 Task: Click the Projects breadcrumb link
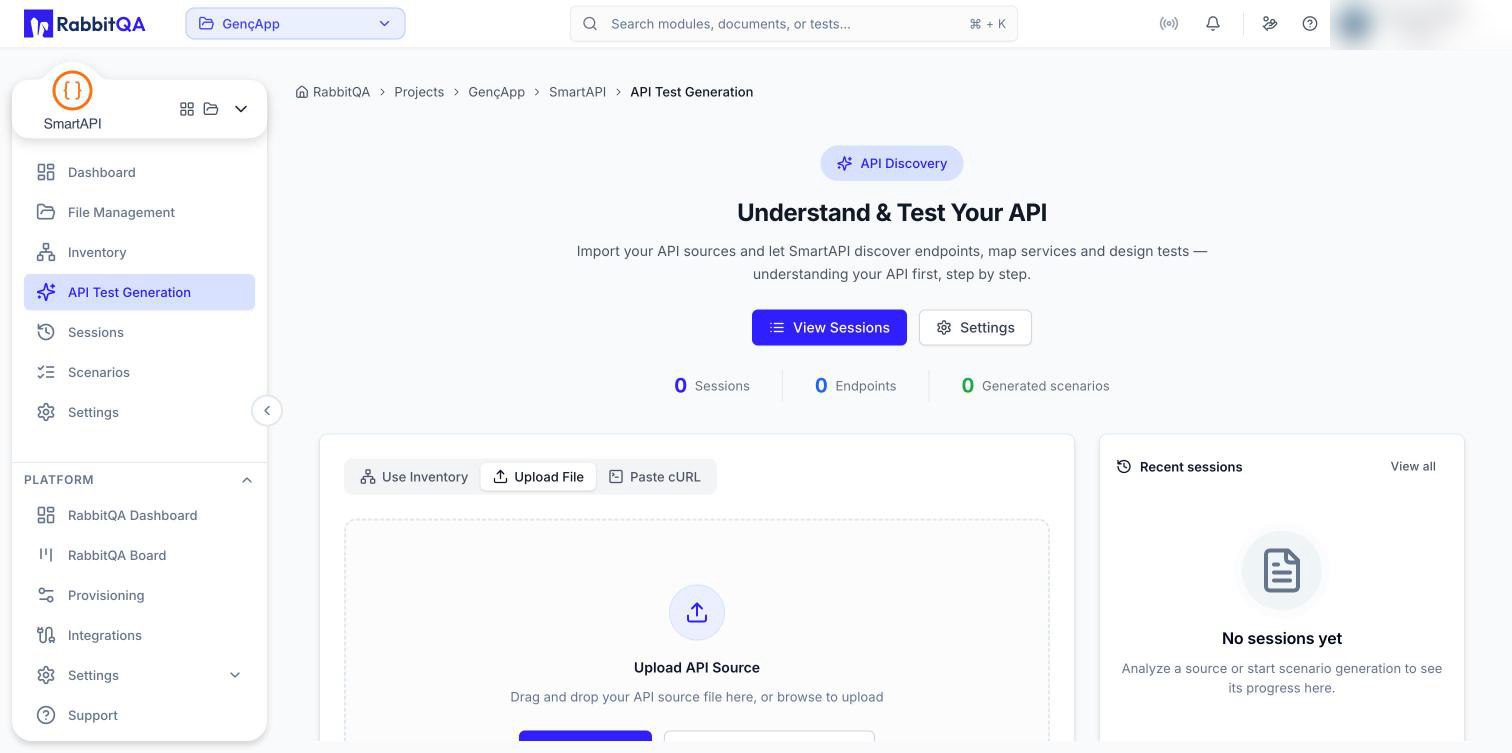click(419, 92)
